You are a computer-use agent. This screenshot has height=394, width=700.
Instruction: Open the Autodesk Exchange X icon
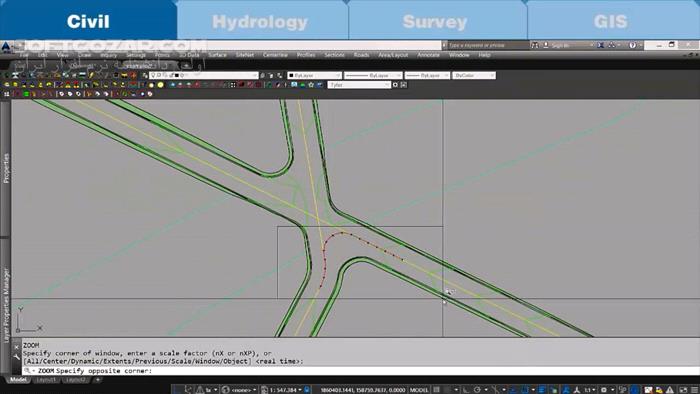pyautogui.click(x=601, y=45)
